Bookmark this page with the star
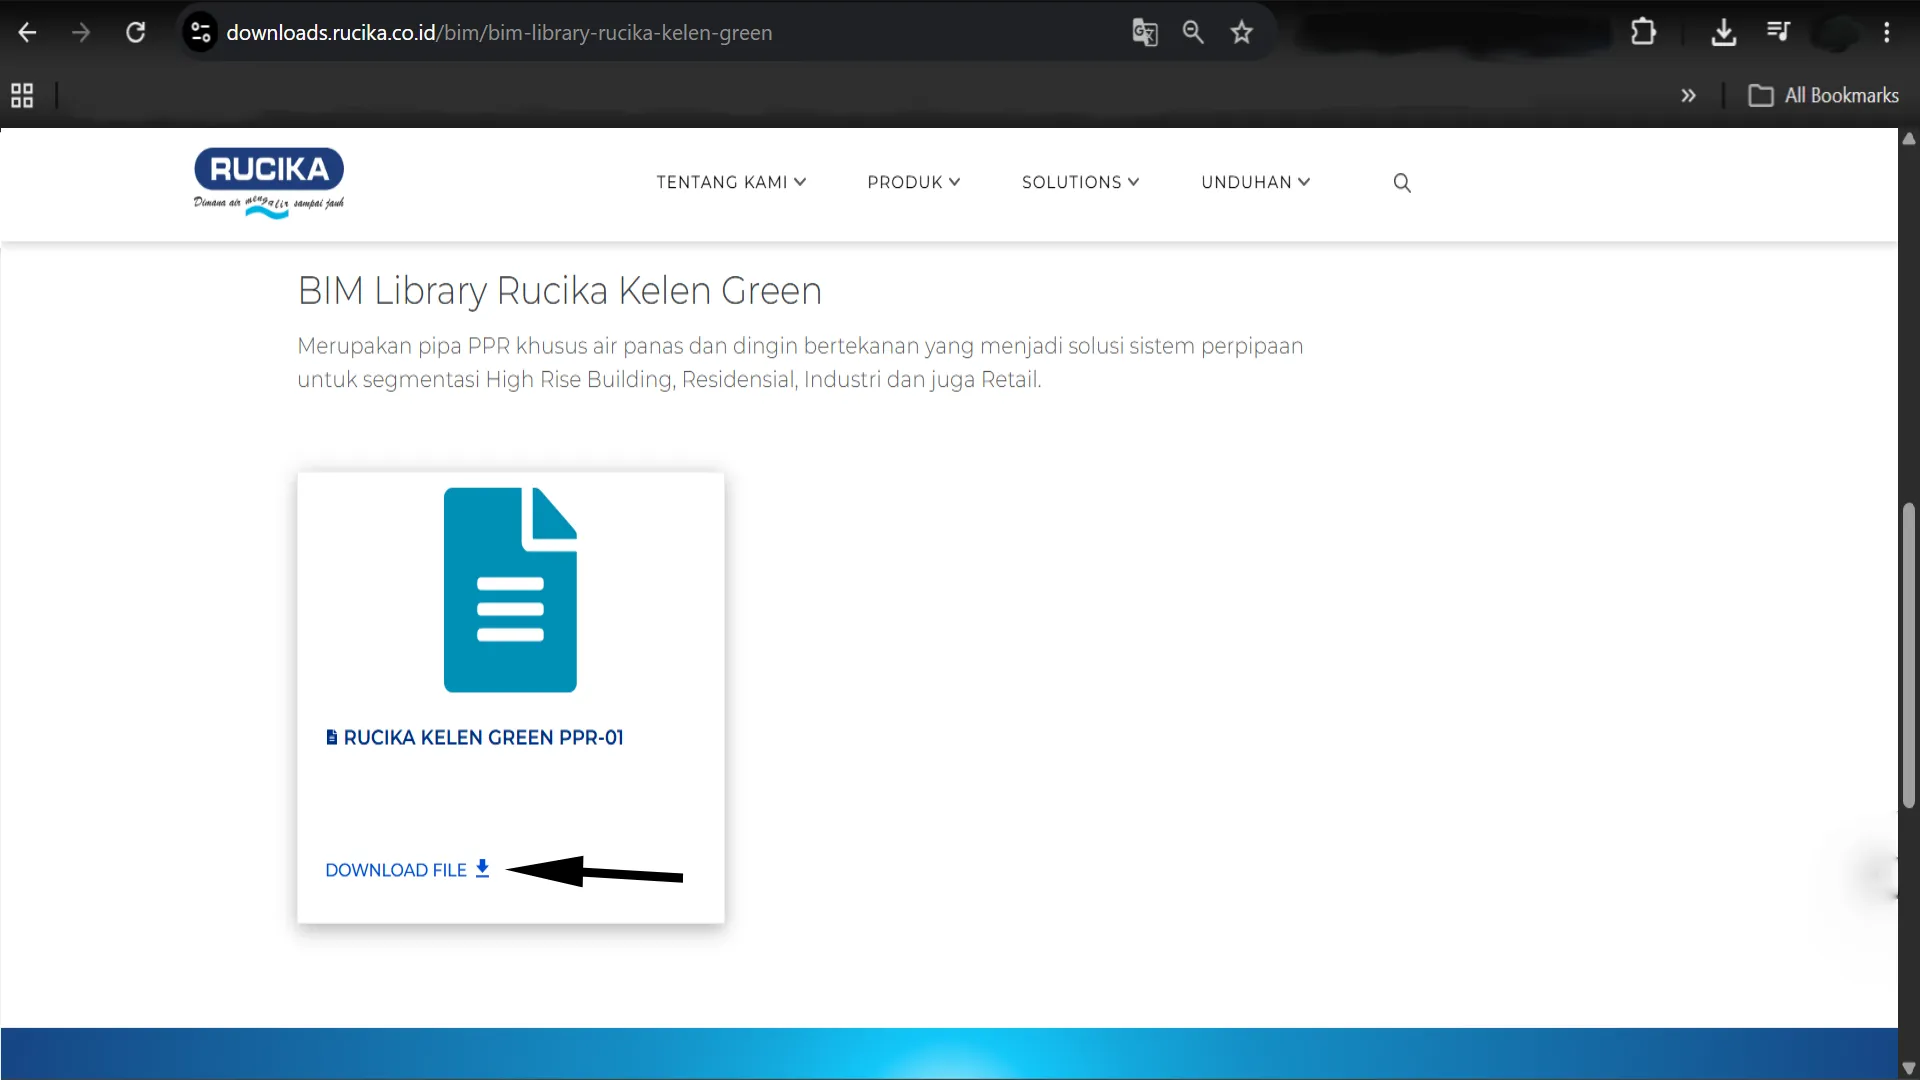The height and width of the screenshot is (1080, 1920). (x=1242, y=33)
